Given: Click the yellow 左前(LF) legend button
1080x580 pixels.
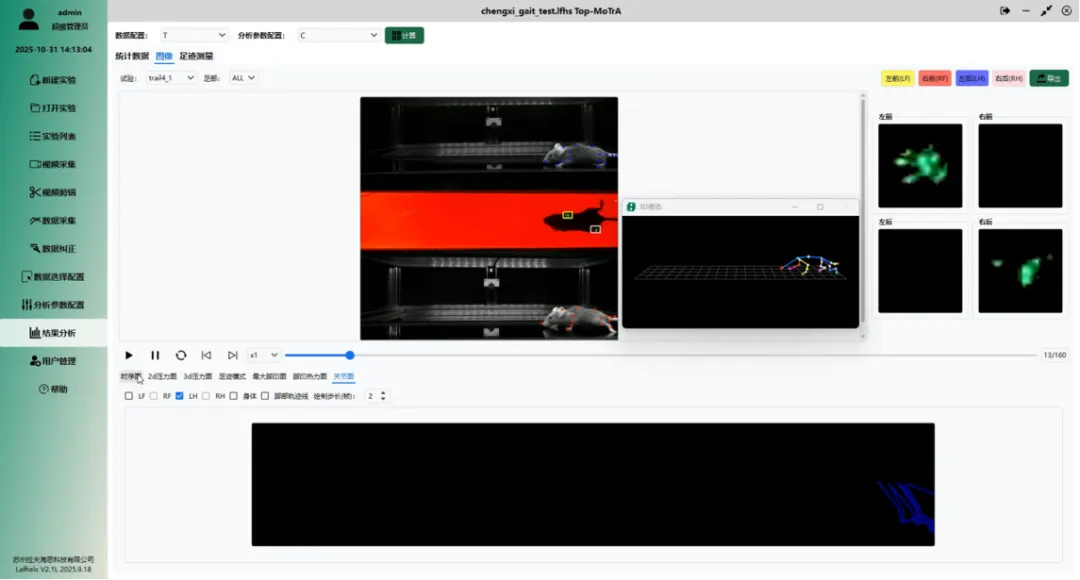Looking at the screenshot, I should point(897,79).
